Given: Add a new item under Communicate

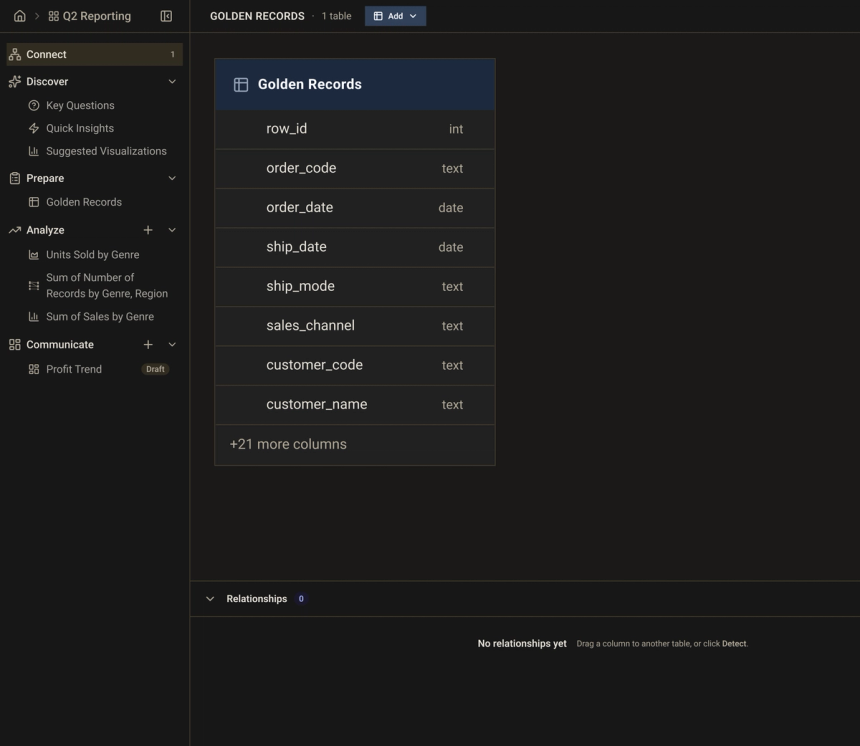Looking at the screenshot, I should click(x=148, y=344).
